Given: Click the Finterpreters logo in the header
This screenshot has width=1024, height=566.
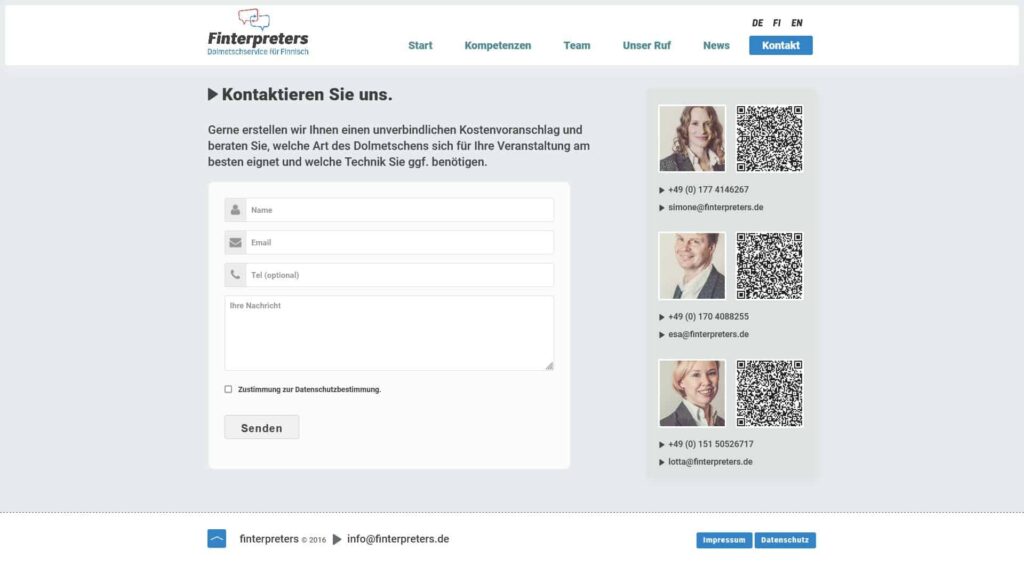Looking at the screenshot, I should tap(258, 33).
